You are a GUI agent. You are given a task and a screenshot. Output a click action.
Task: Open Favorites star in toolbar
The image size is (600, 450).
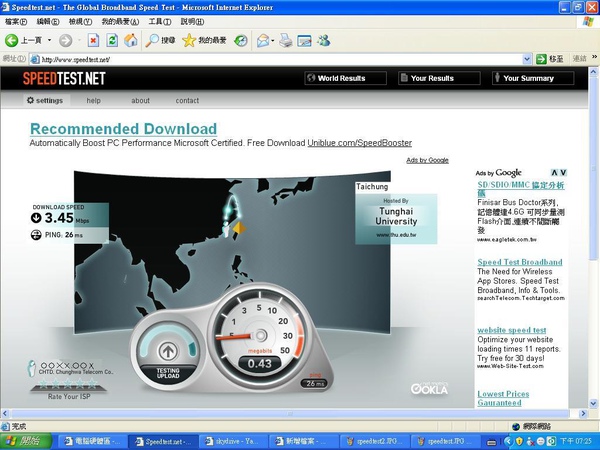click(x=189, y=40)
